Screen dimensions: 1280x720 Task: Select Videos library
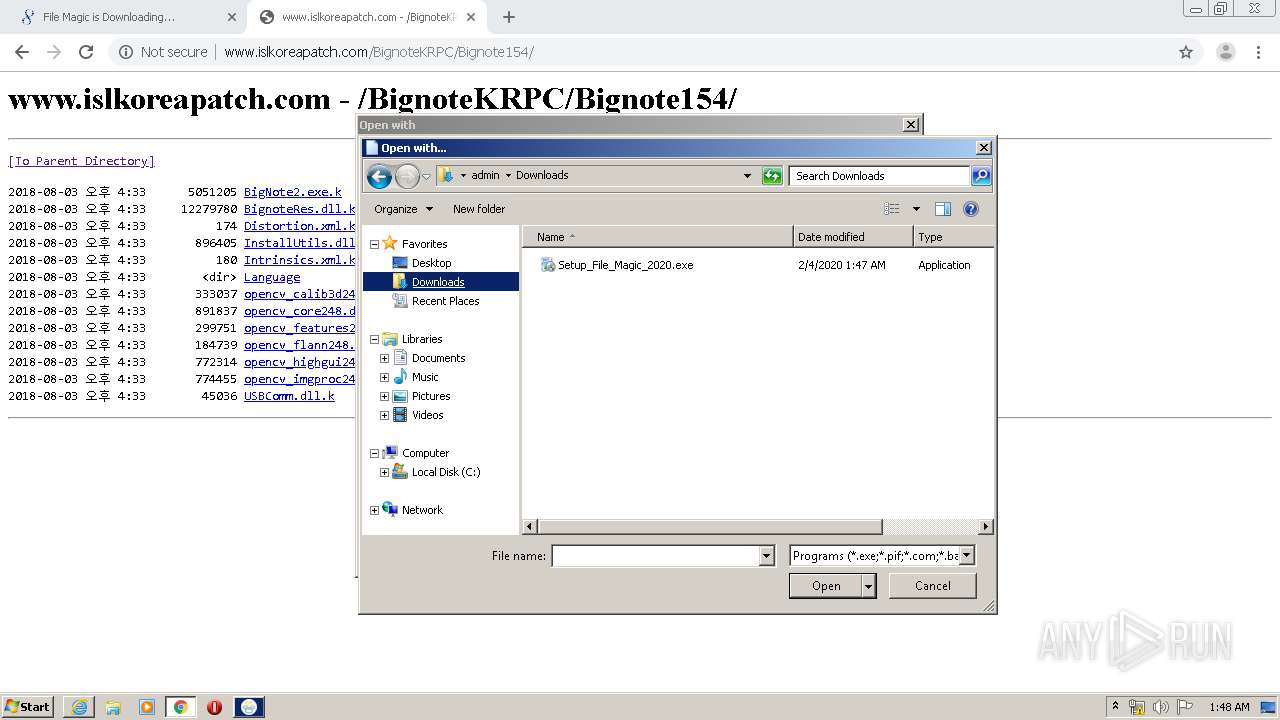pyautogui.click(x=427, y=415)
